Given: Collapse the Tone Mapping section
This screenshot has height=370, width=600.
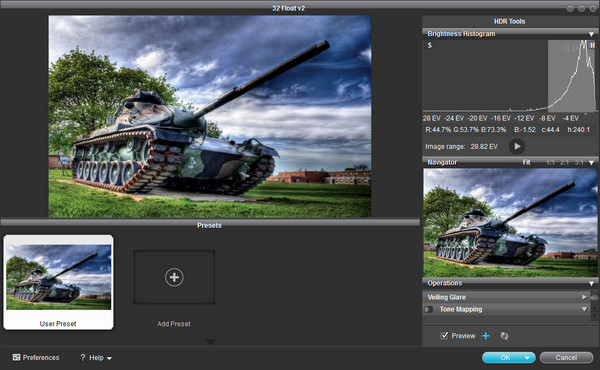Looking at the screenshot, I should pos(584,309).
